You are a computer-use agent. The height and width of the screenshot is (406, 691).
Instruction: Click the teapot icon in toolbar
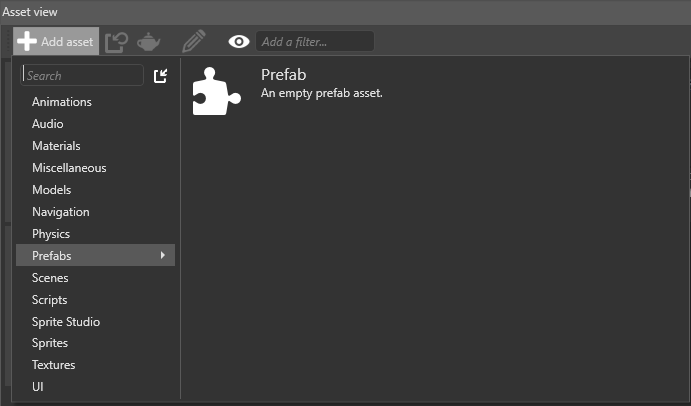click(x=149, y=42)
